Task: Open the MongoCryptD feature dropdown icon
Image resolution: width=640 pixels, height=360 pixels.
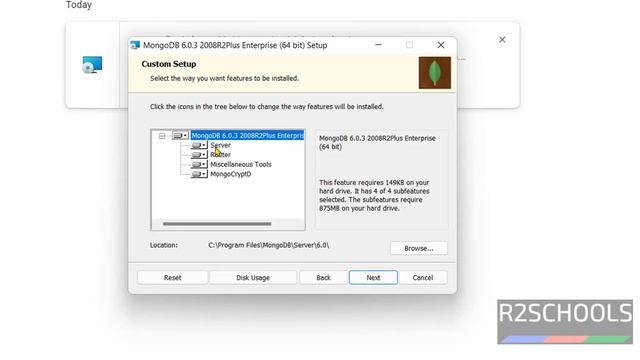Action: [x=199, y=174]
